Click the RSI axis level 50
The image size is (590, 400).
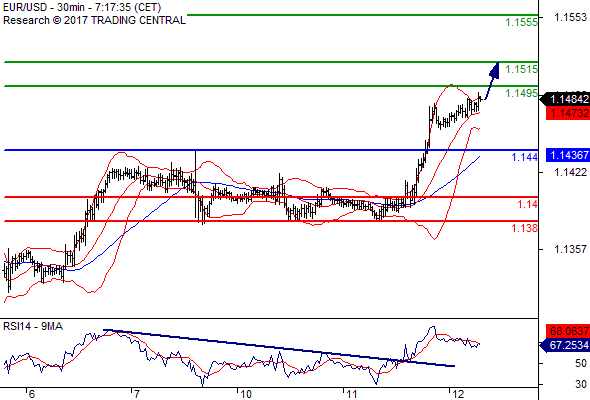tap(581, 363)
